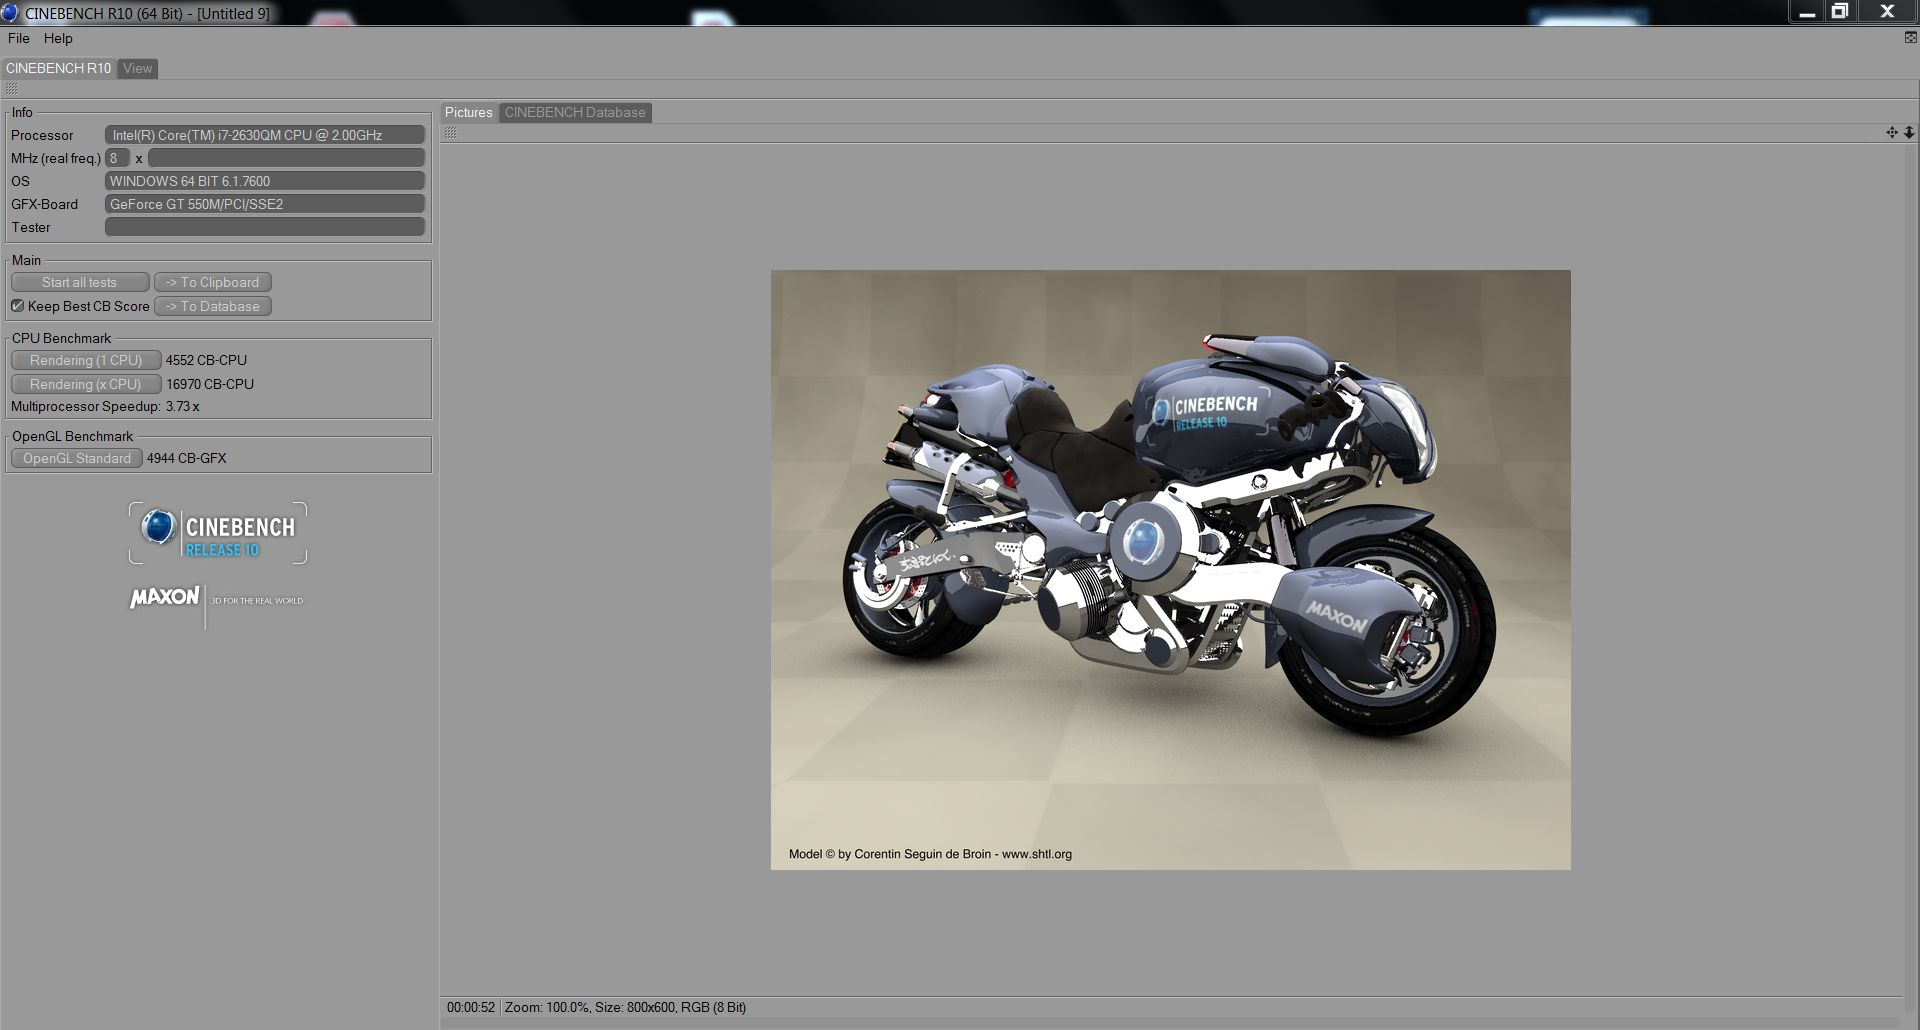Click the To Database button
The image size is (1920, 1030).
click(x=213, y=306)
